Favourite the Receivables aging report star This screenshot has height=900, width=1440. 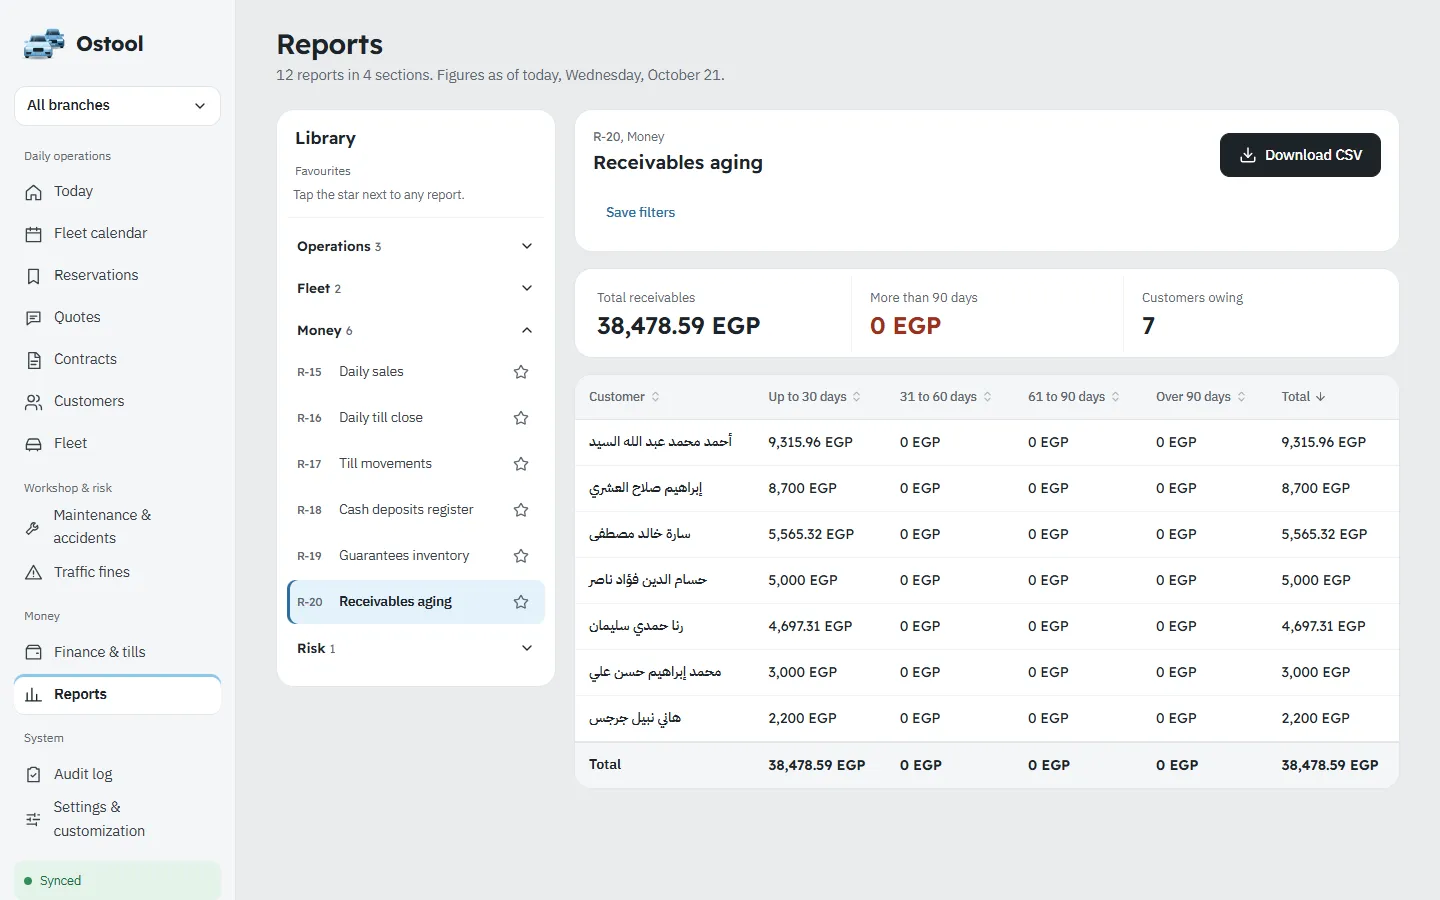tap(521, 602)
